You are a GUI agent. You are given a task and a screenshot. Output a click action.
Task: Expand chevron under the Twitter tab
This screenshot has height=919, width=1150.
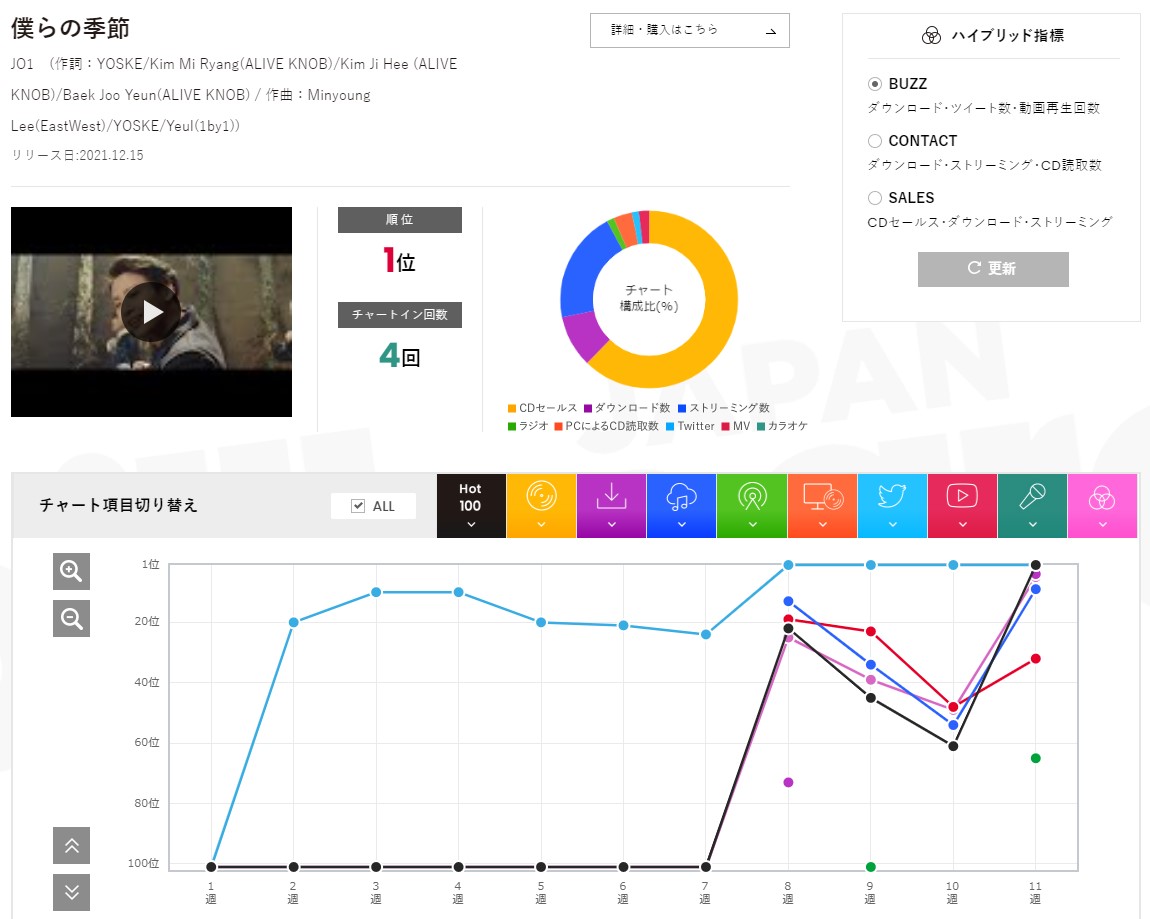click(x=892, y=524)
